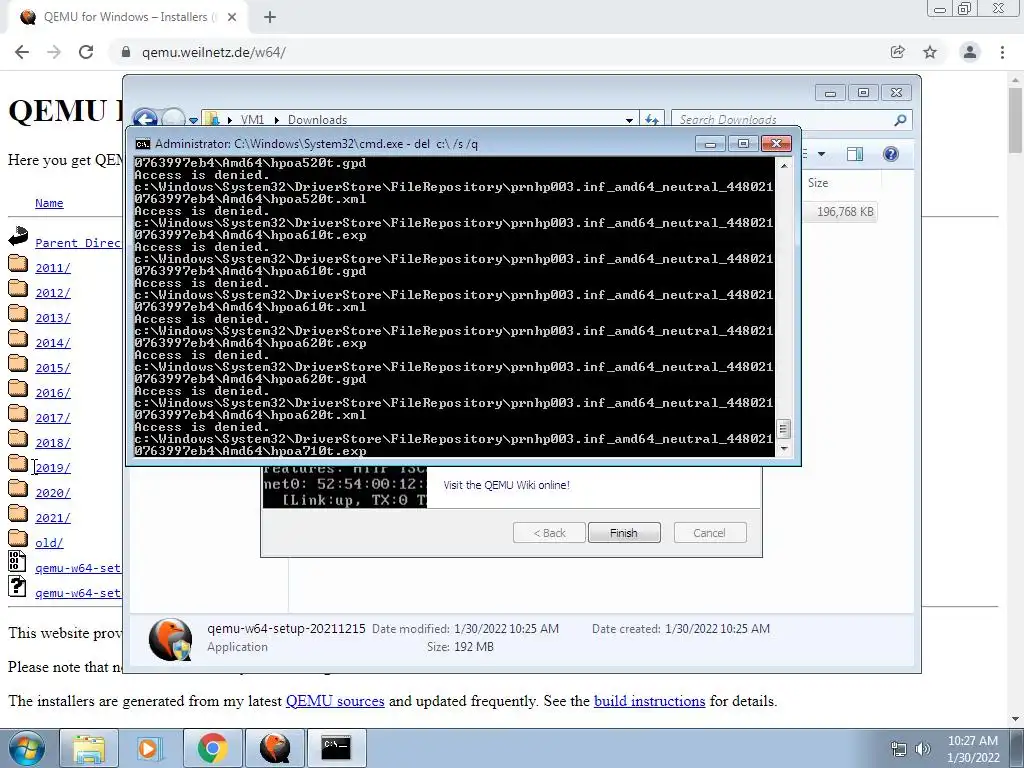Open the 2017/ folder link
1024x768 pixels.
(x=53, y=418)
